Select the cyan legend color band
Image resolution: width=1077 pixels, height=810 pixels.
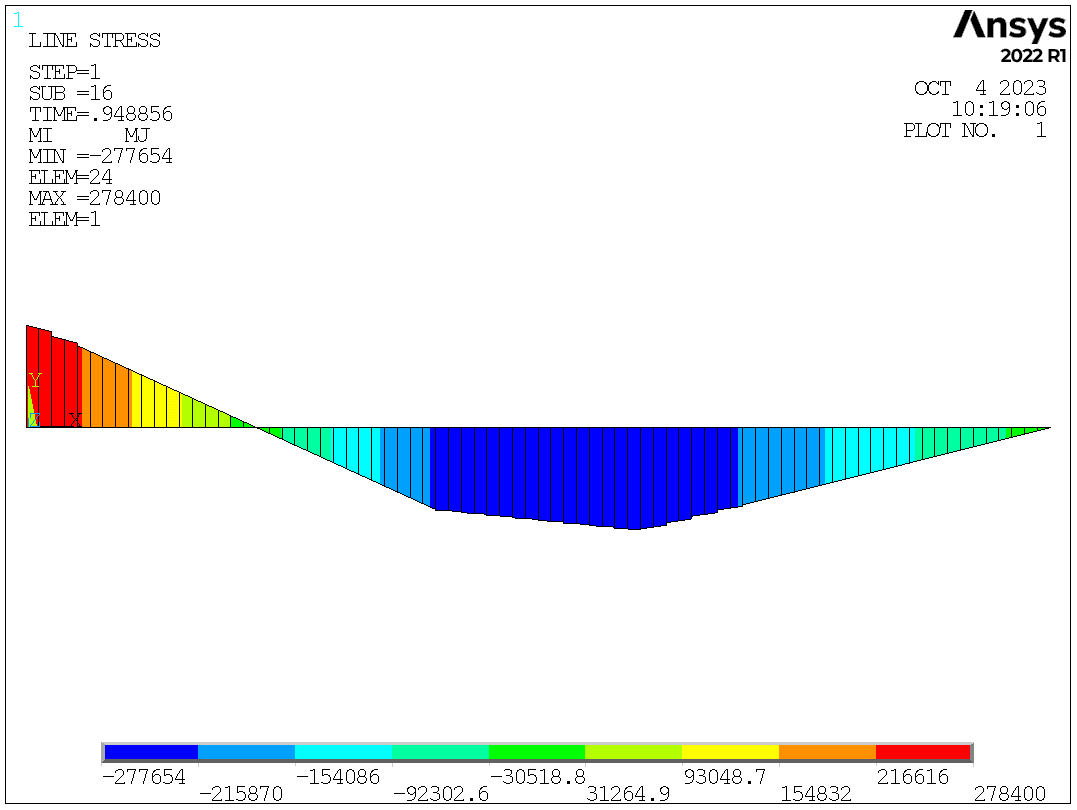point(343,752)
